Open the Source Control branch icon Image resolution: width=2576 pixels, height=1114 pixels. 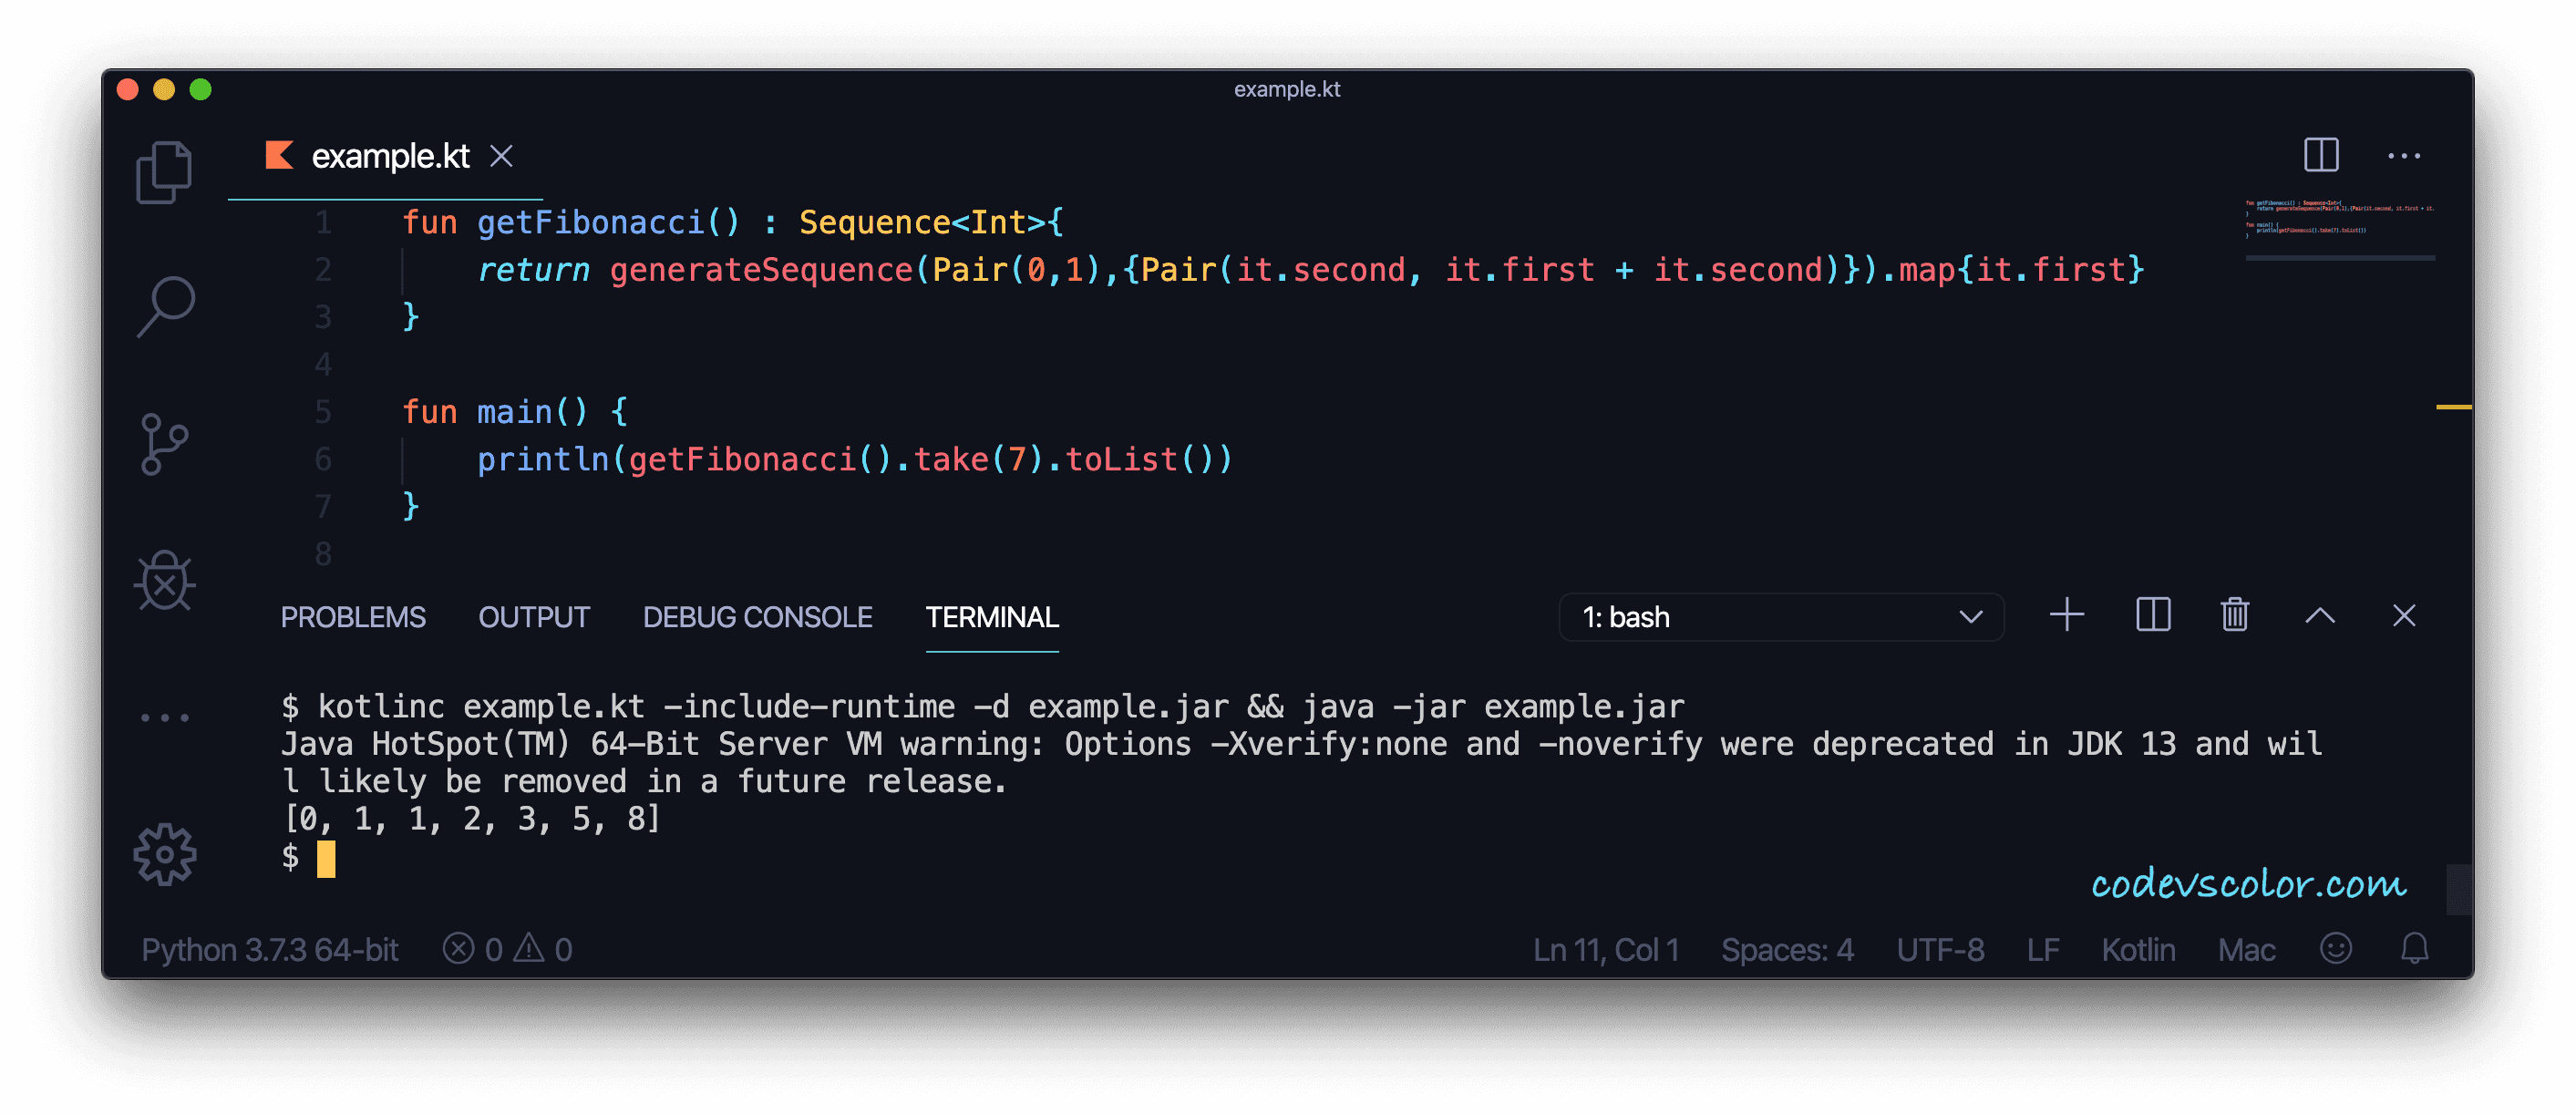click(x=164, y=444)
